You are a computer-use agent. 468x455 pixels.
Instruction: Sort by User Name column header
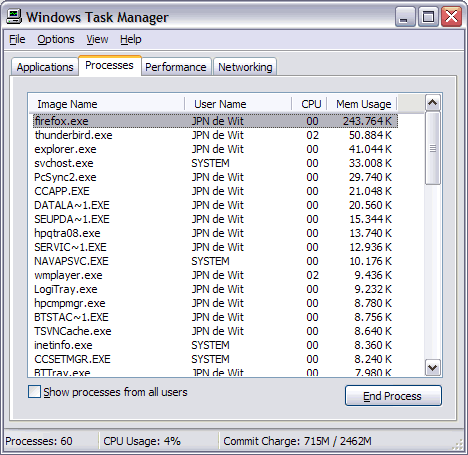[x=238, y=104]
